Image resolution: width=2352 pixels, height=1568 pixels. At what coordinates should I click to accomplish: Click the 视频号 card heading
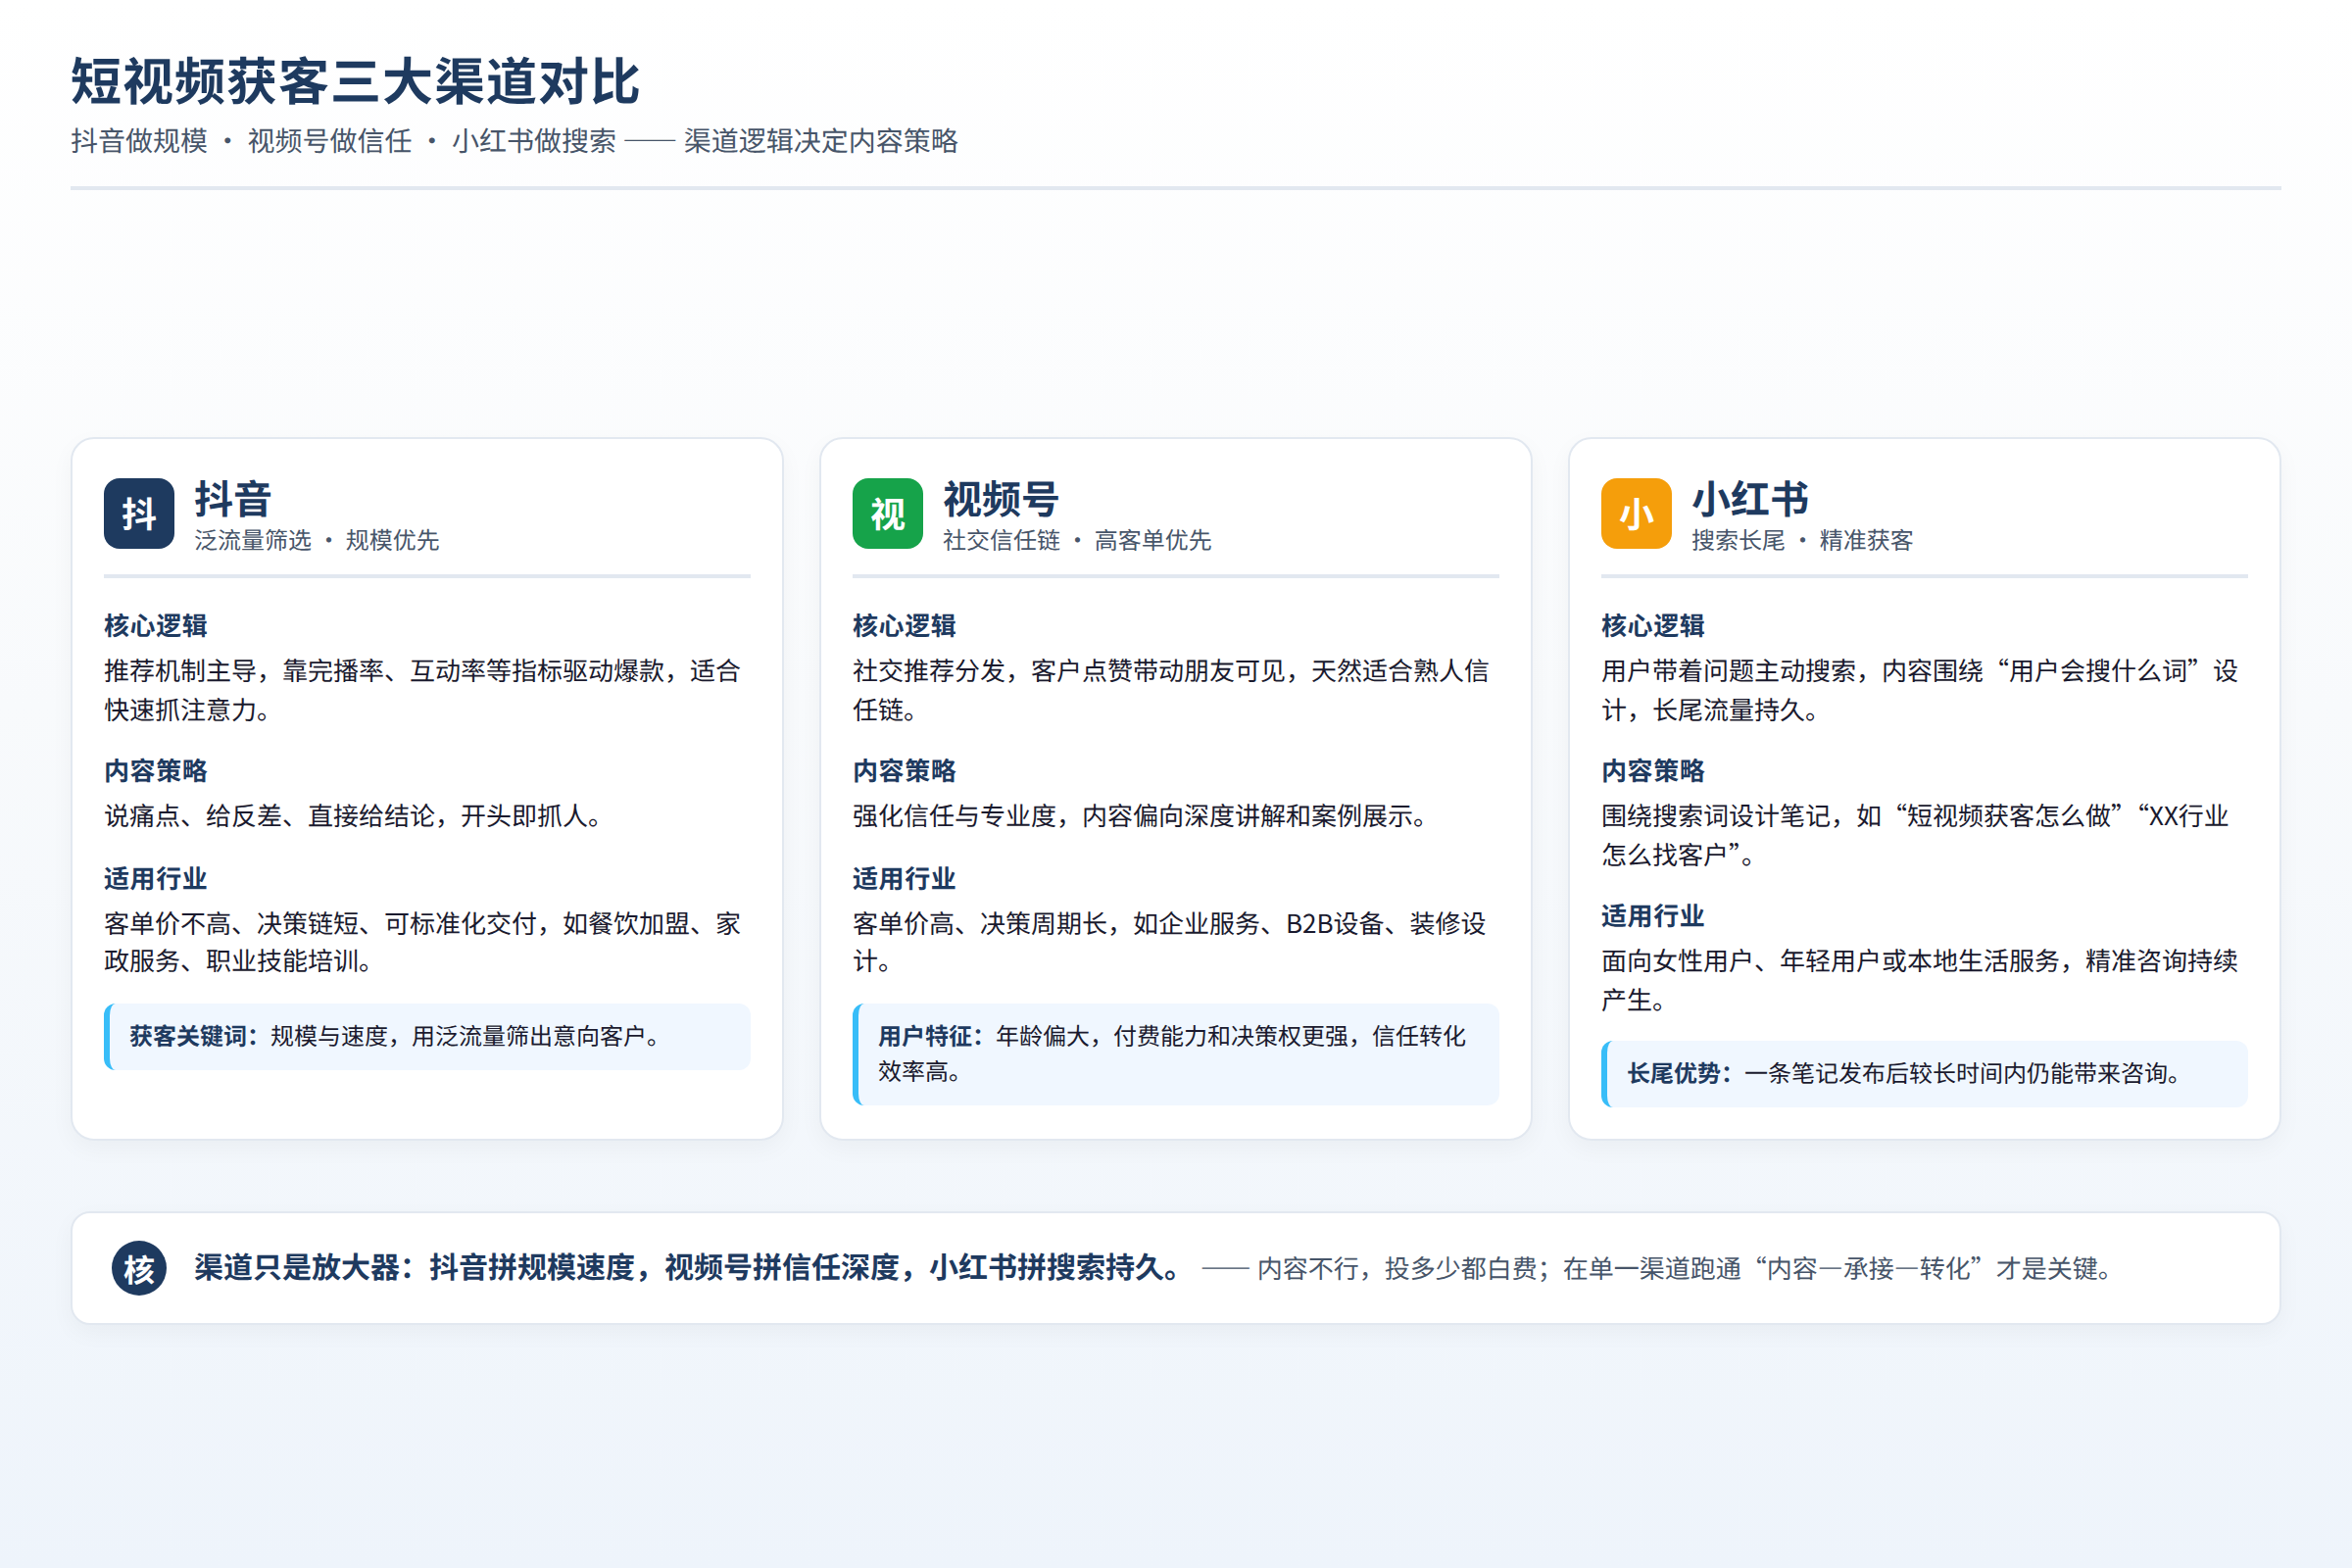(1001, 498)
